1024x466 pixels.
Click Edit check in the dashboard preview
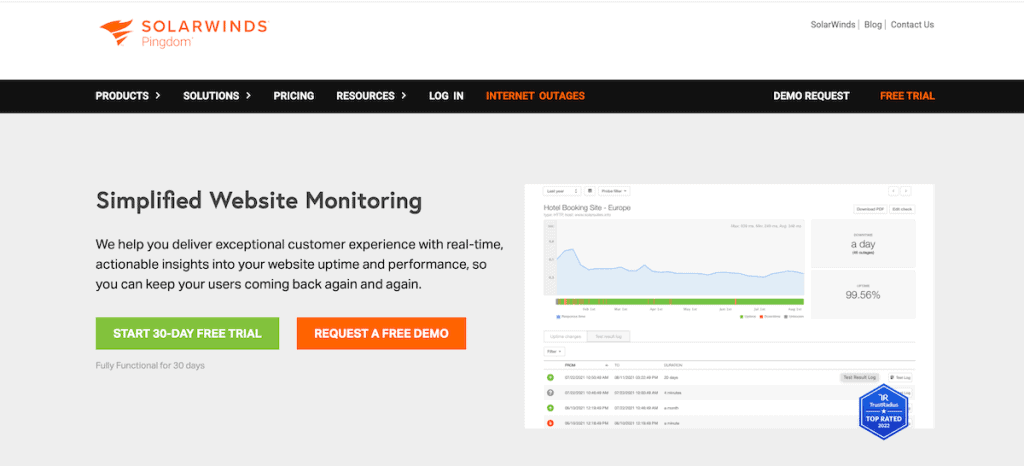[x=903, y=209]
